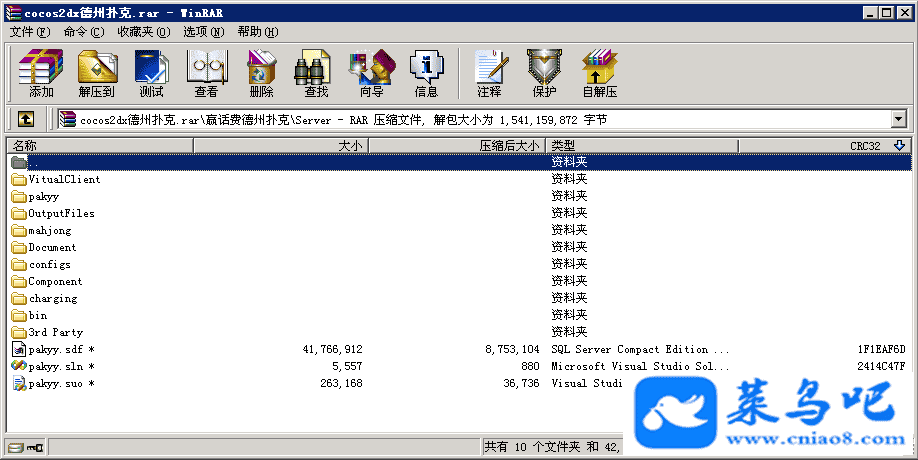The height and width of the screenshot is (460, 918).
Task: Select the pakyy.sdf file icon
Action: point(19,349)
